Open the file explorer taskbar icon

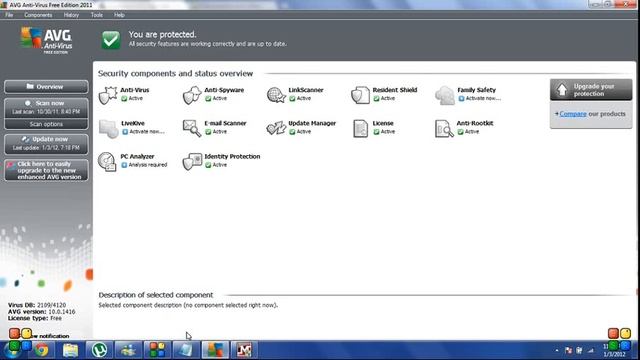pyautogui.click(x=70, y=350)
